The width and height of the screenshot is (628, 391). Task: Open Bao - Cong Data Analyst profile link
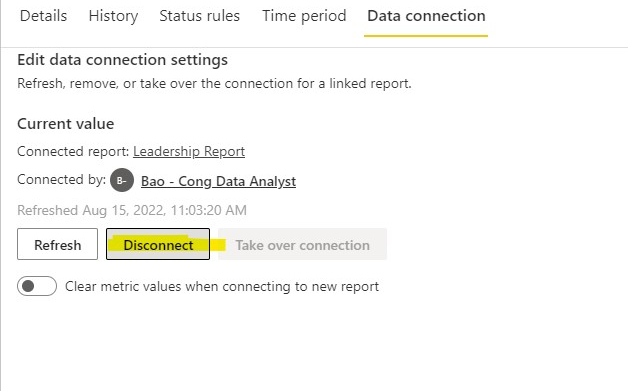point(218,181)
